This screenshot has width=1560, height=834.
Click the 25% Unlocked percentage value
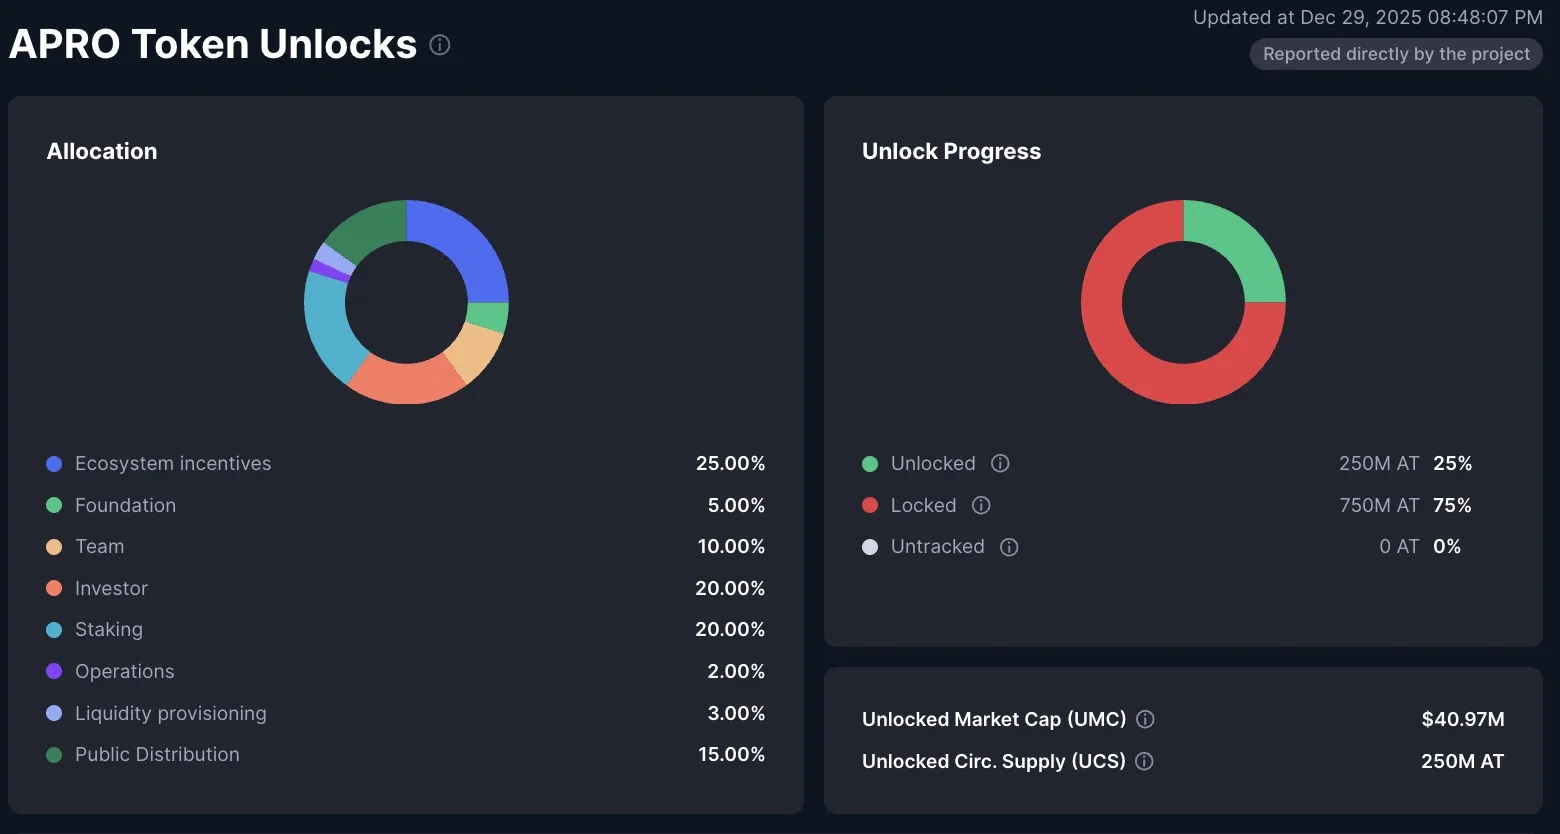(x=1453, y=463)
